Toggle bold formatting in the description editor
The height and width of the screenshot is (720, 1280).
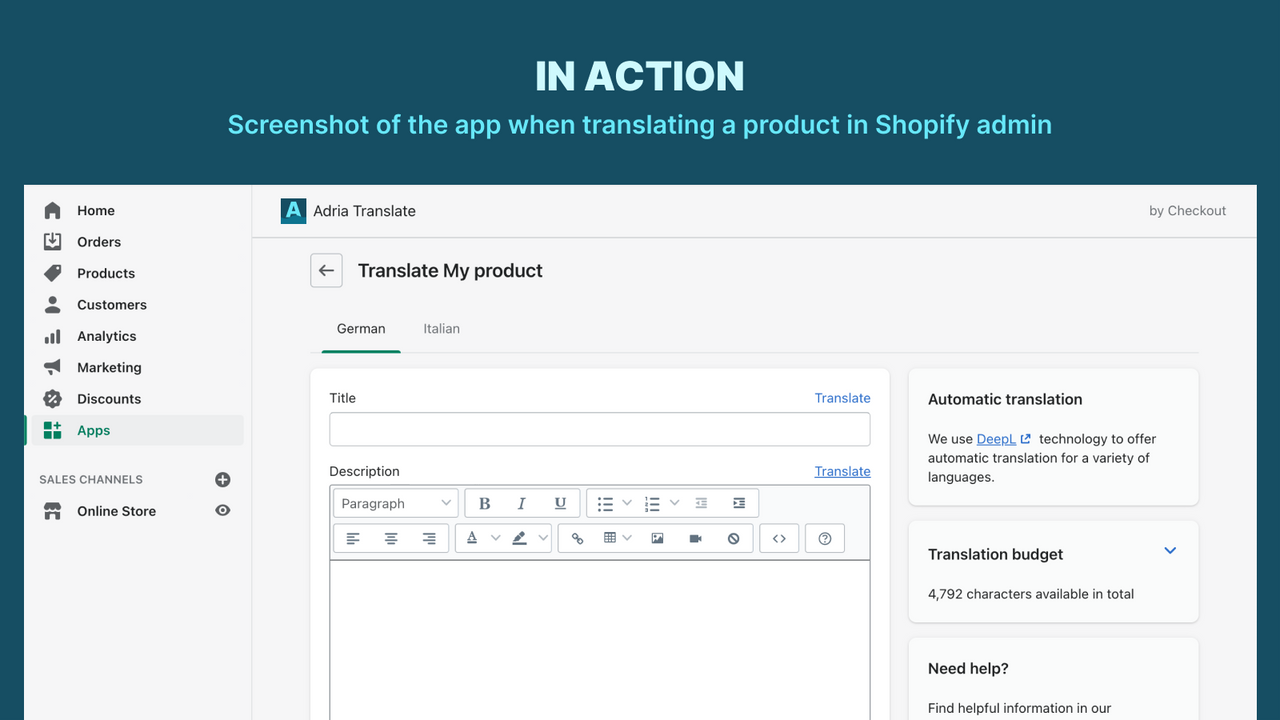[484, 503]
